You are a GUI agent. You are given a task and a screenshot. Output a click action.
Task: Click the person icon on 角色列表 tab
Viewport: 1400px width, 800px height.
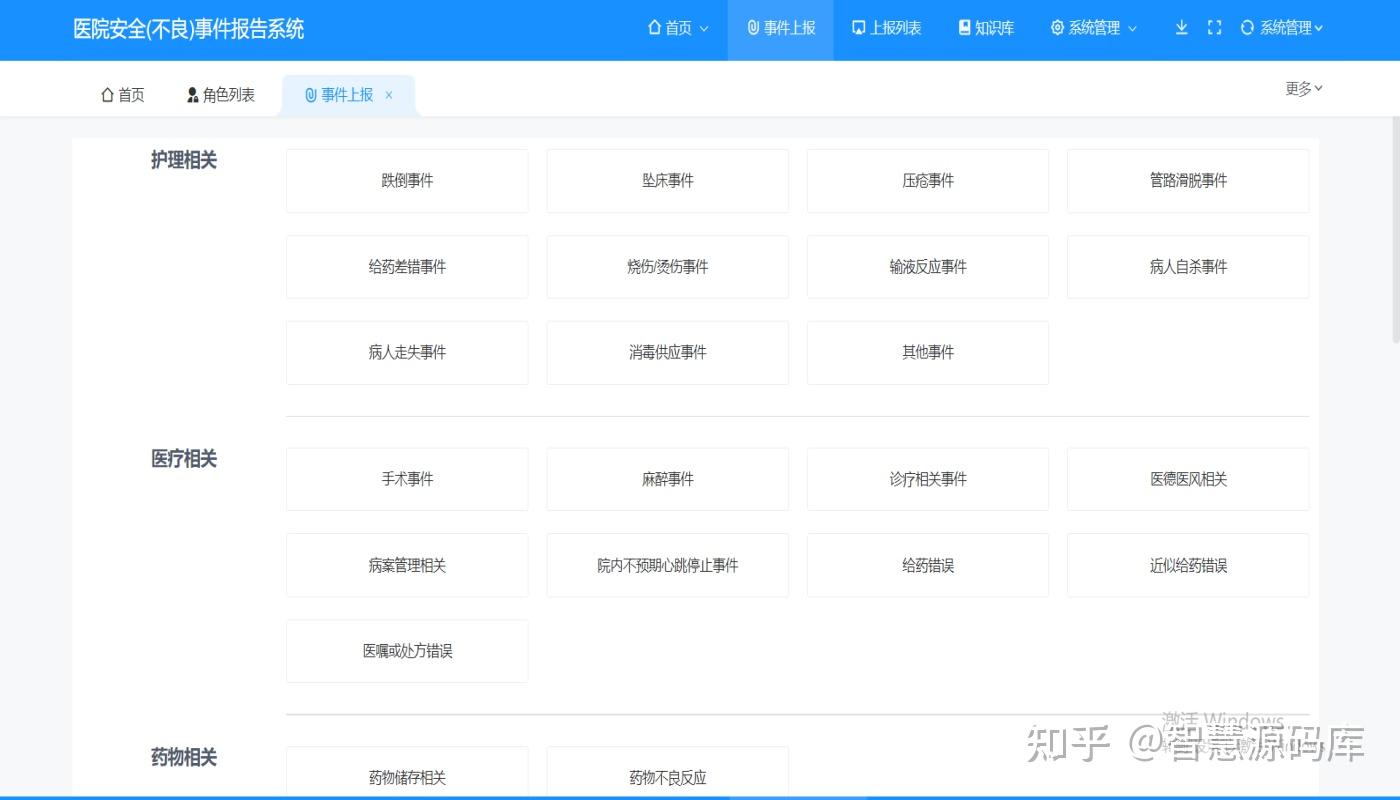193,95
